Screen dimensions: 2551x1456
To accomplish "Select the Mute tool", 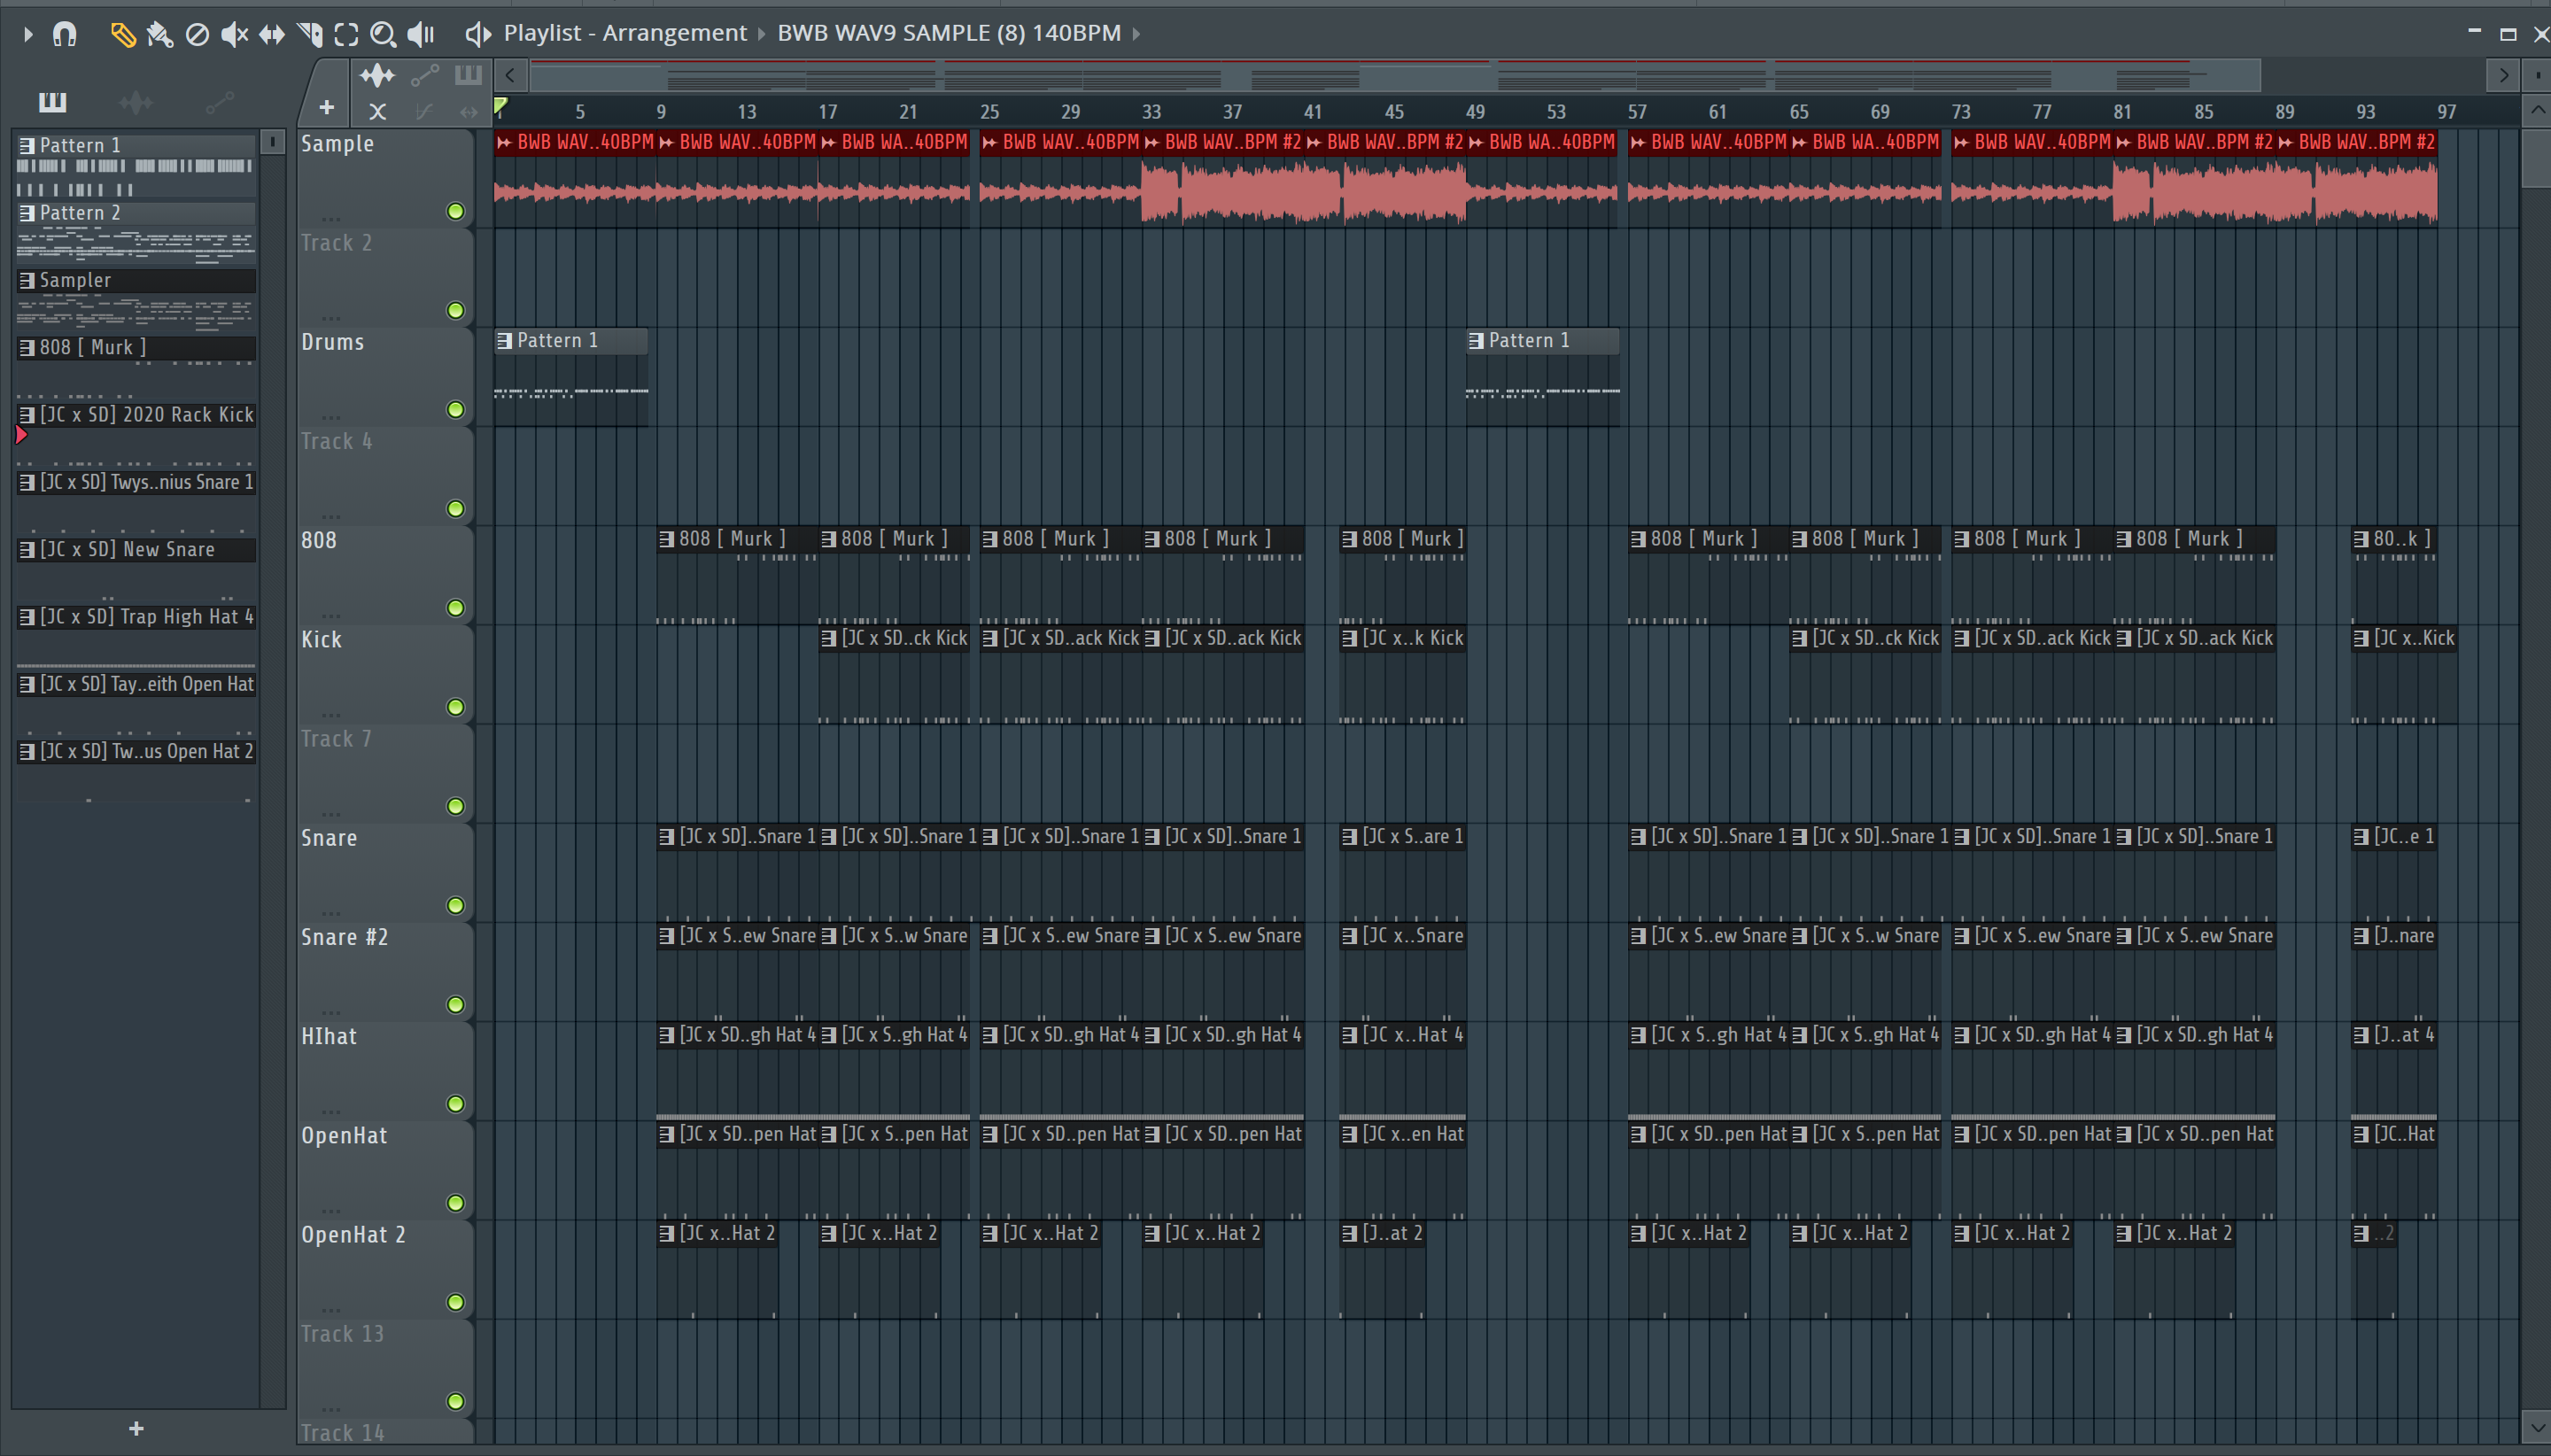I will [234, 35].
